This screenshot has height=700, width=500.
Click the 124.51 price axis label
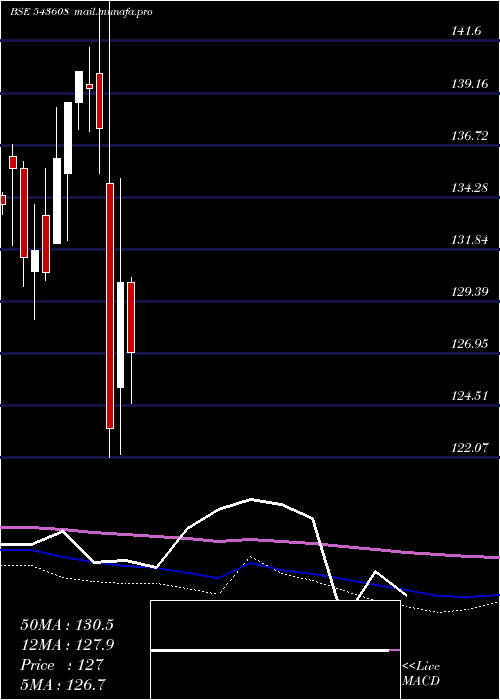tap(469, 396)
